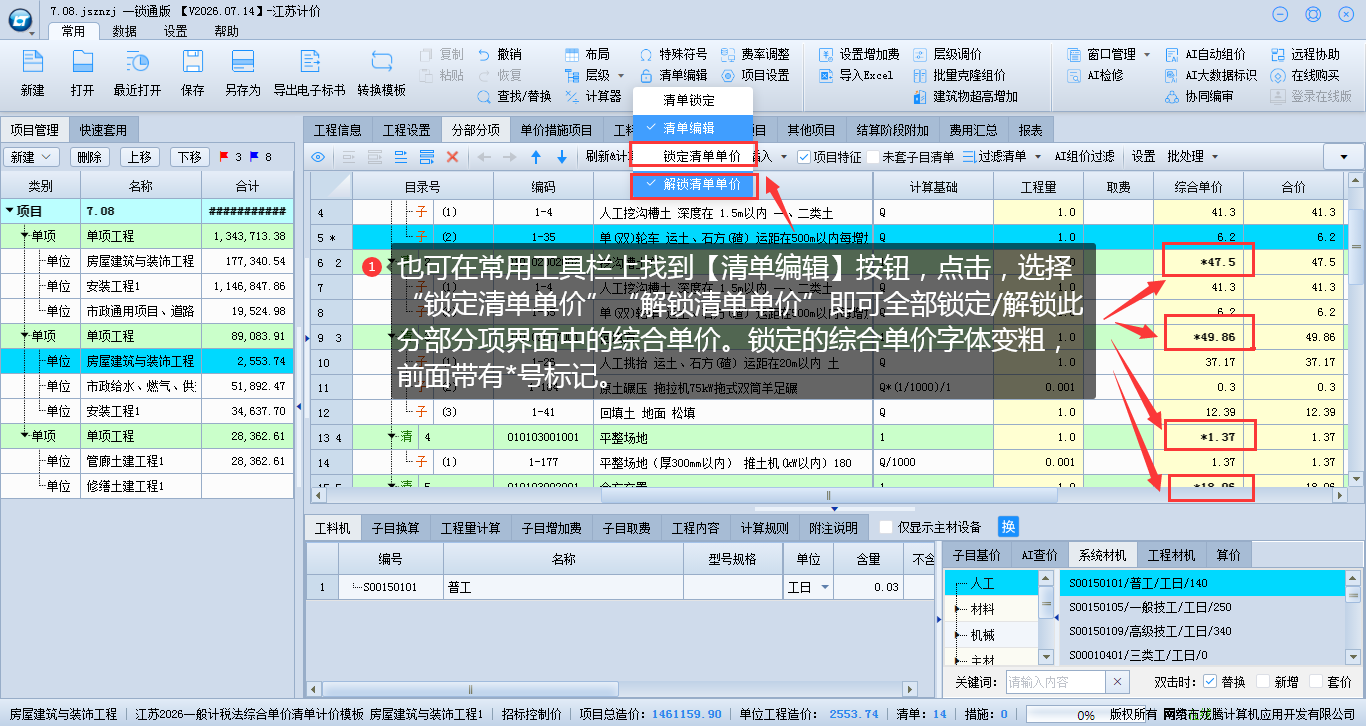Check the 仅显示主材设备 checkbox
The height and width of the screenshot is (726, 1366).
(886, 527)
